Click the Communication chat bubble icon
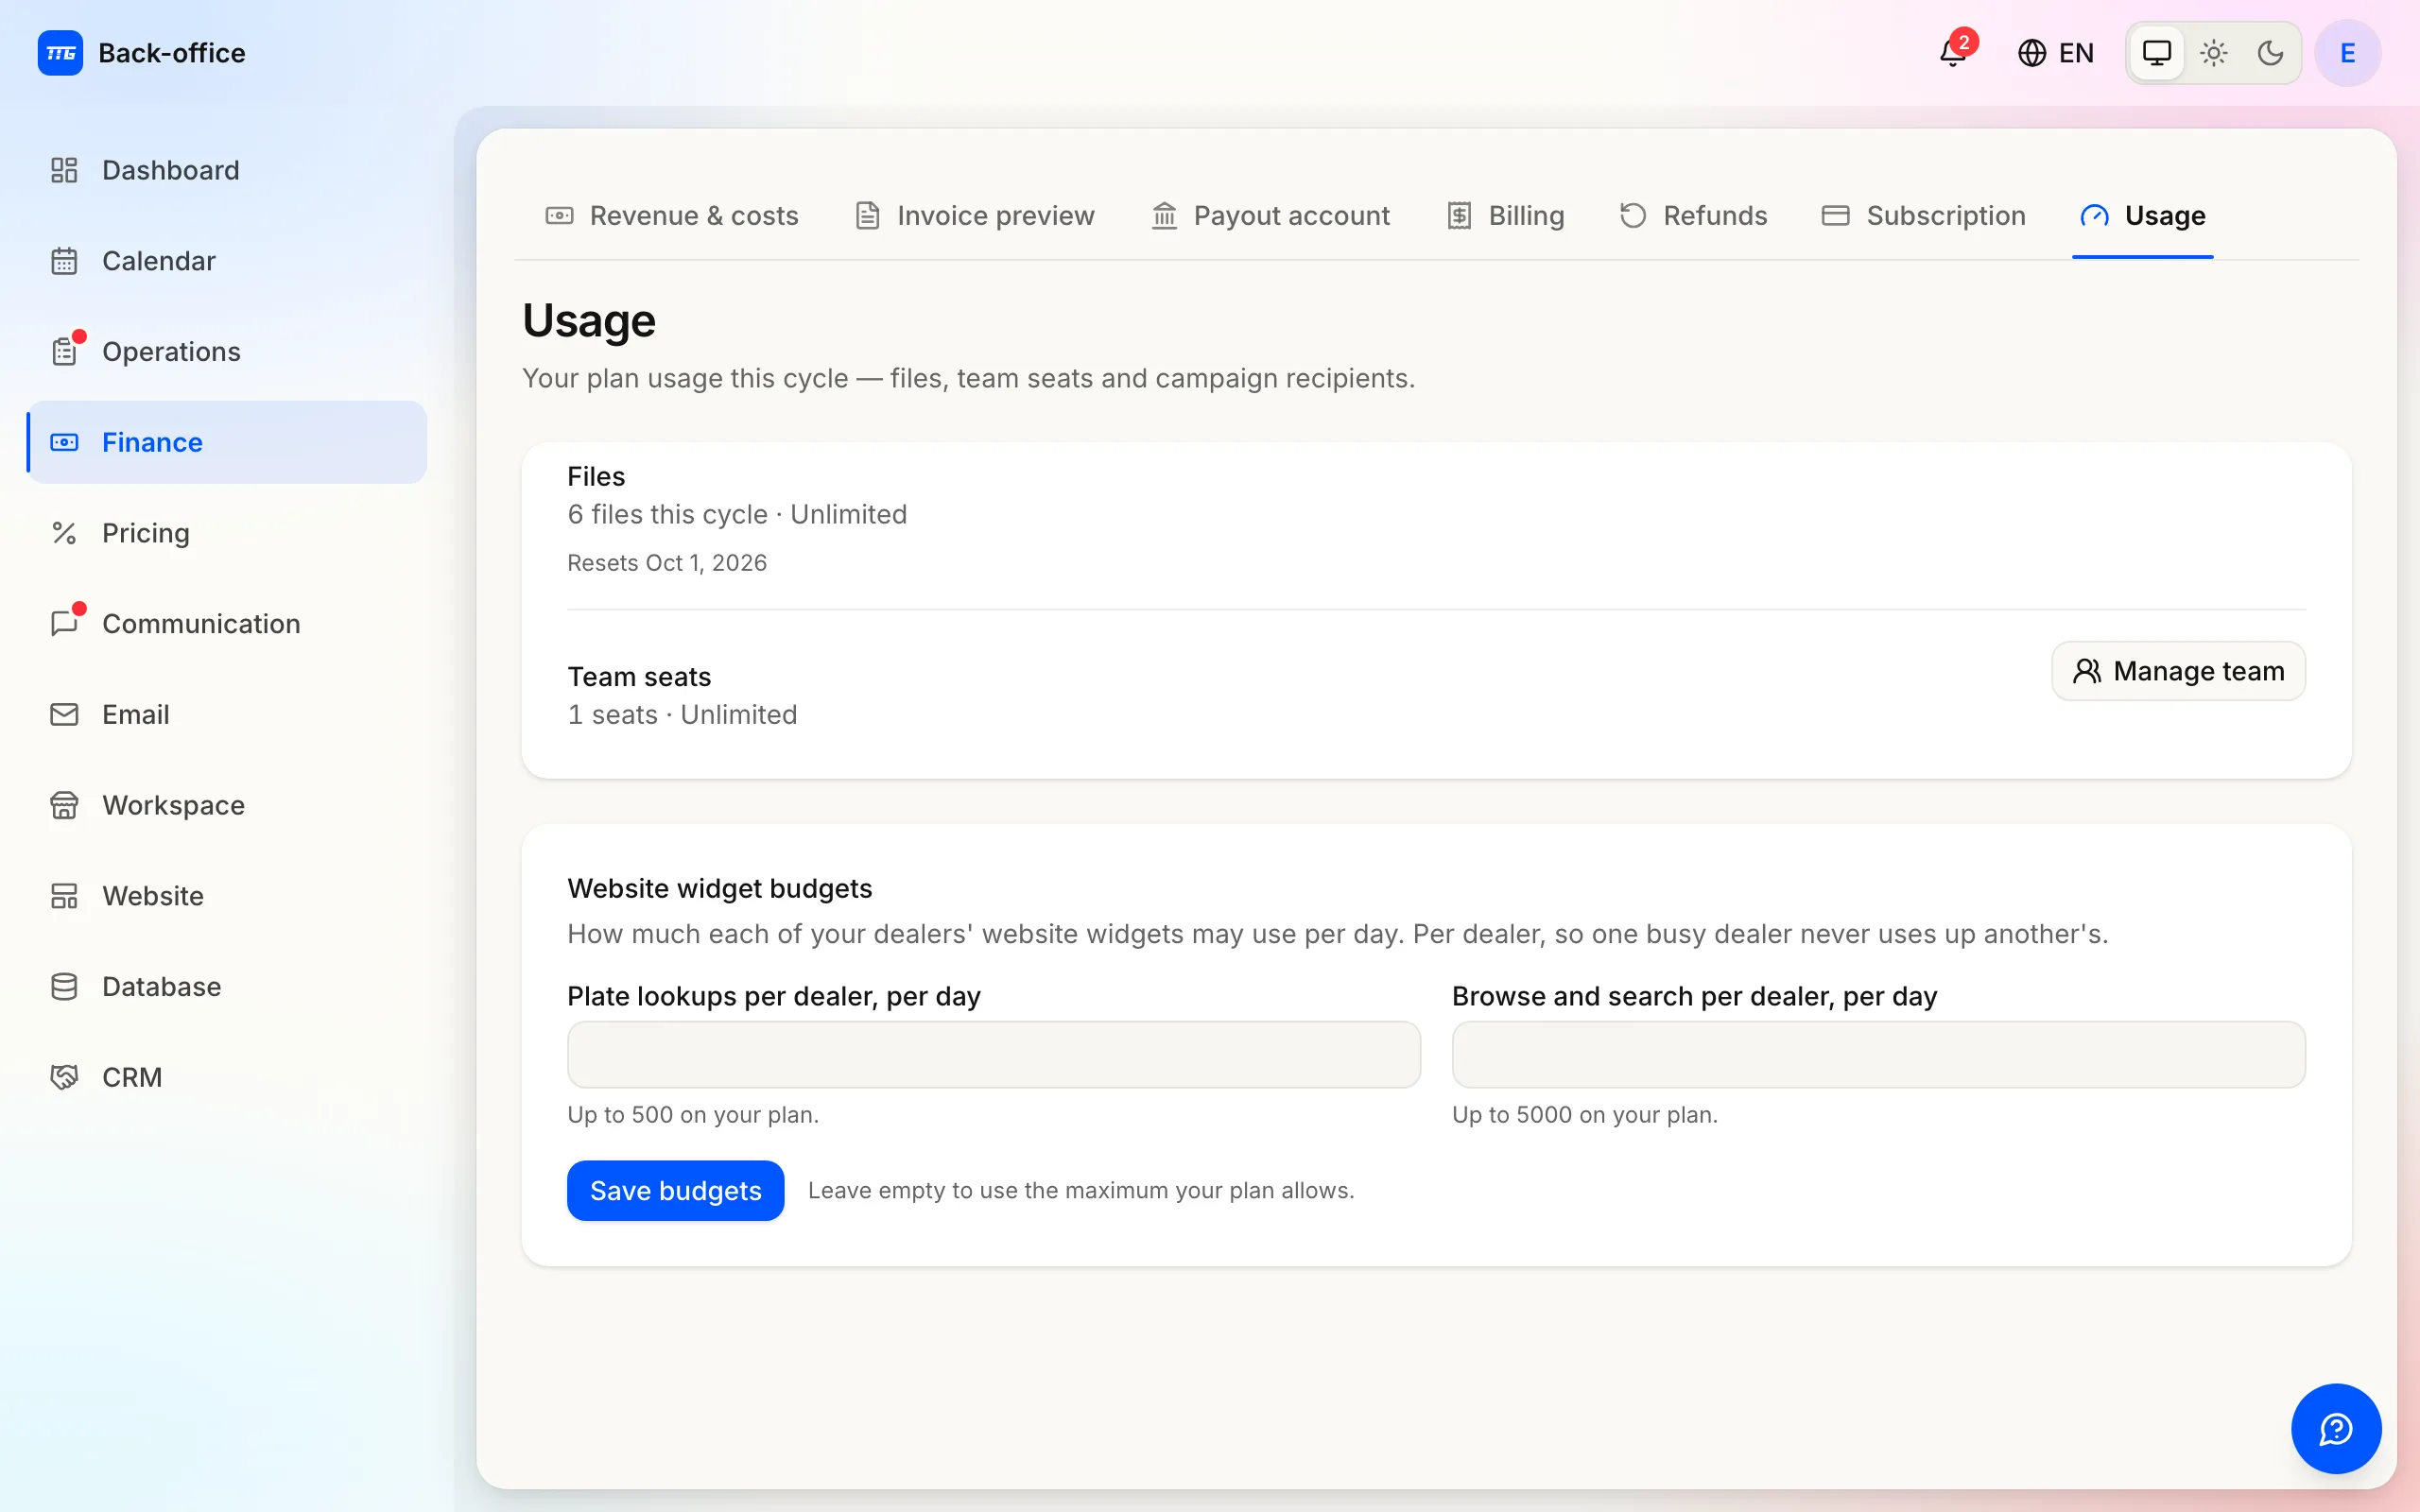 [64, 624]
